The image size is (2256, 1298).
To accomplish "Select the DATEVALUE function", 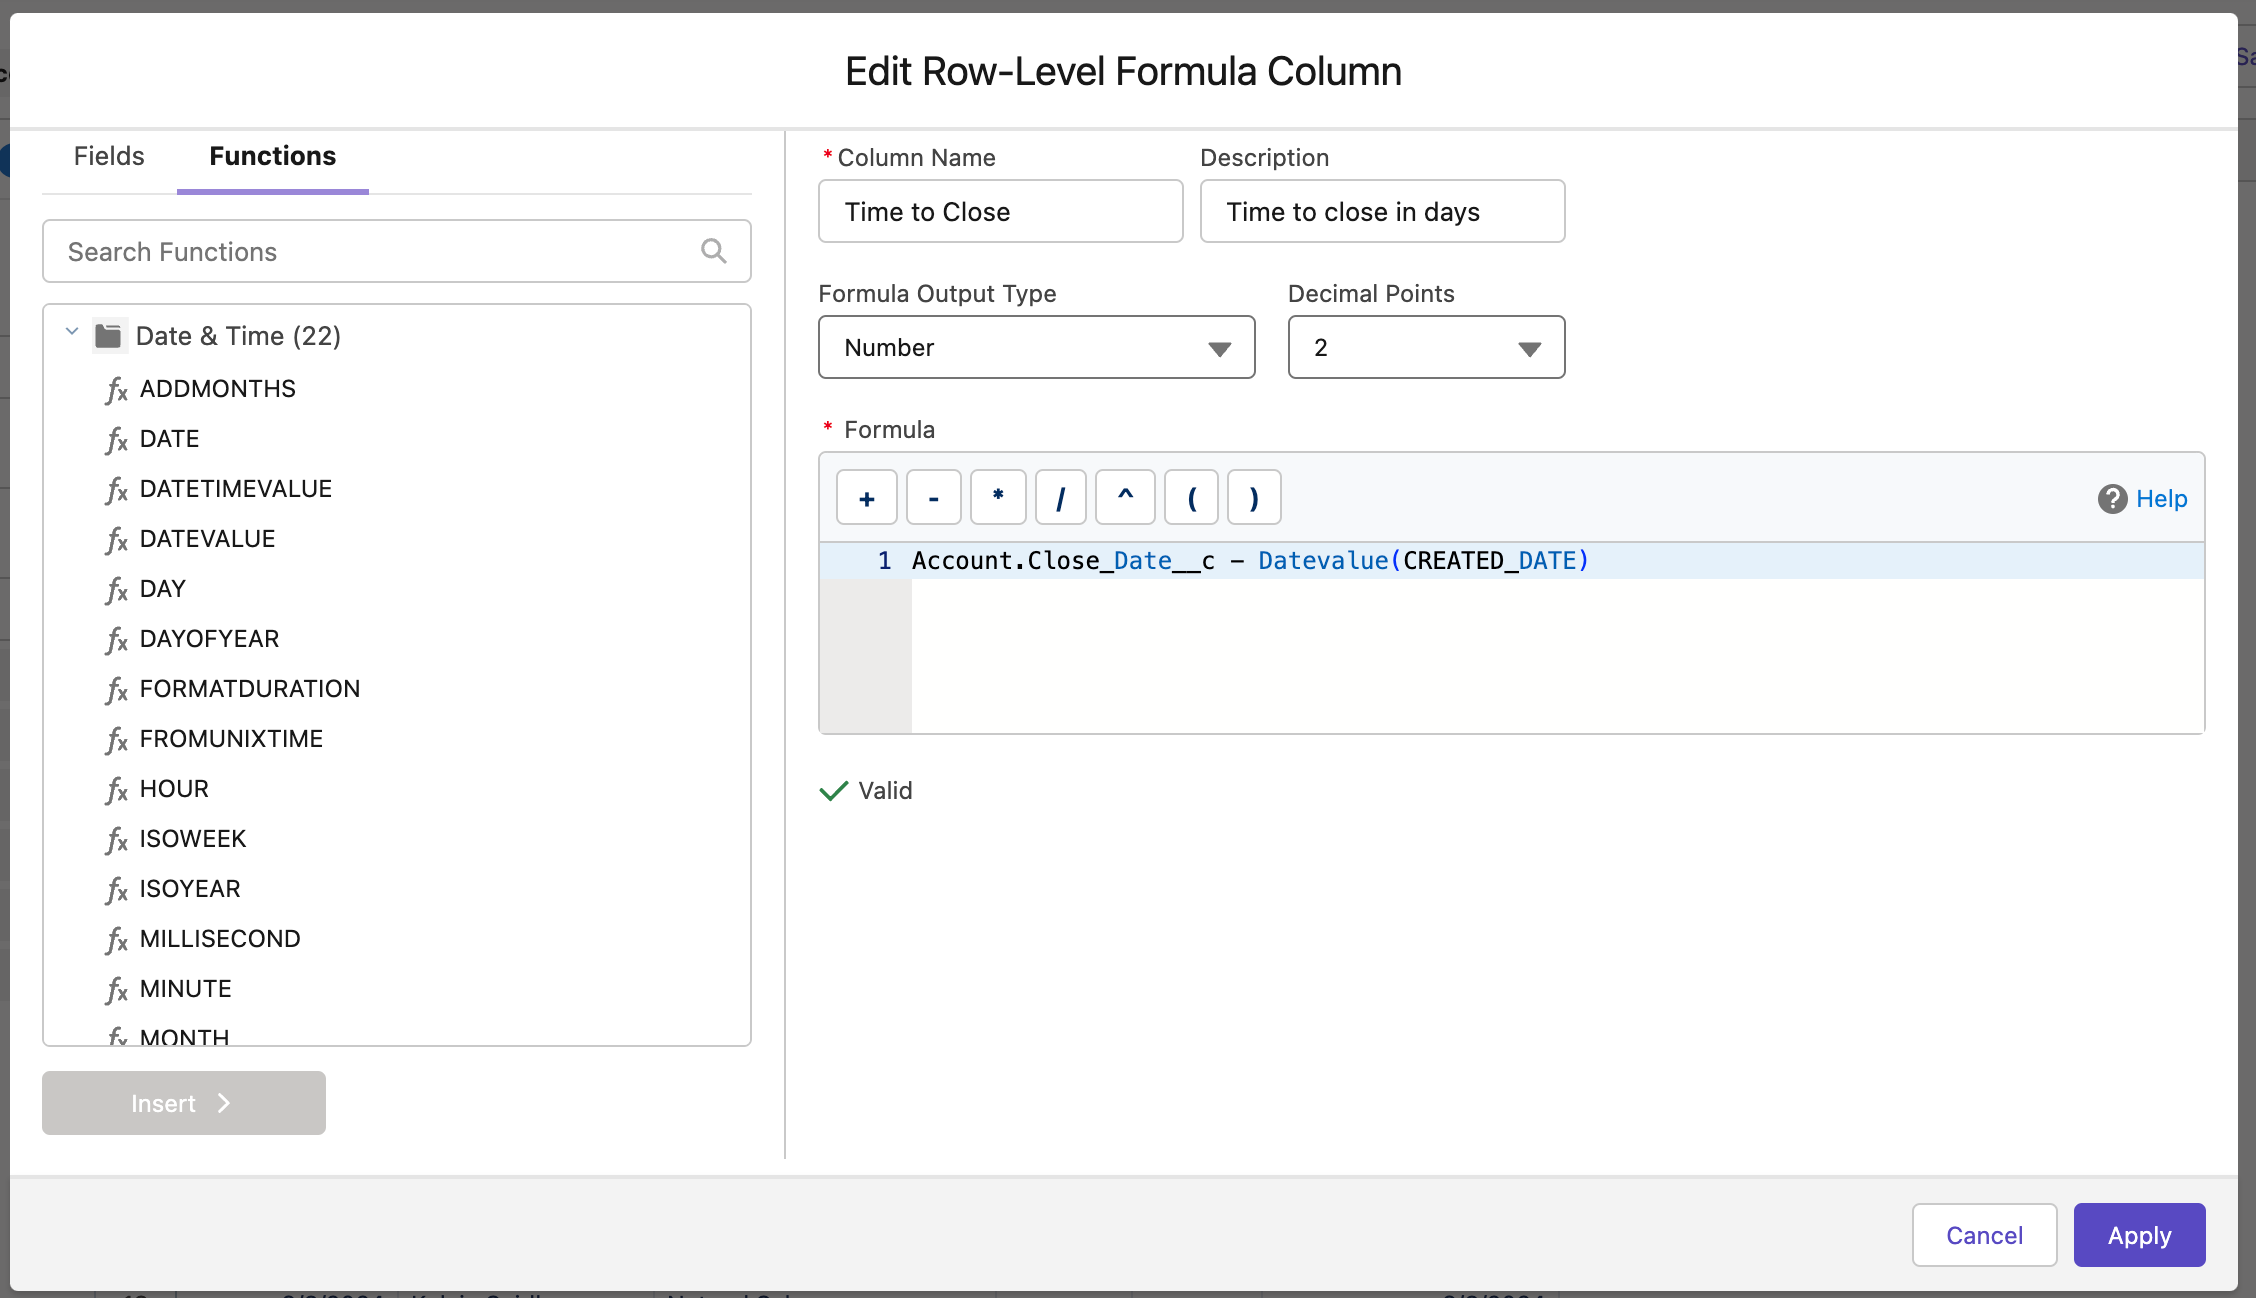I will point(207,539).
